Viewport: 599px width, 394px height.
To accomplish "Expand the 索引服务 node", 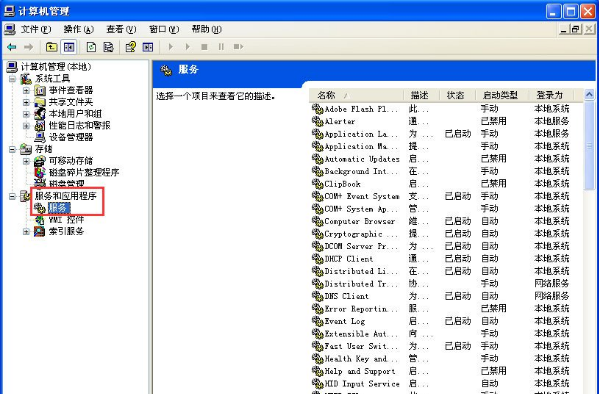I will (26, 232).
